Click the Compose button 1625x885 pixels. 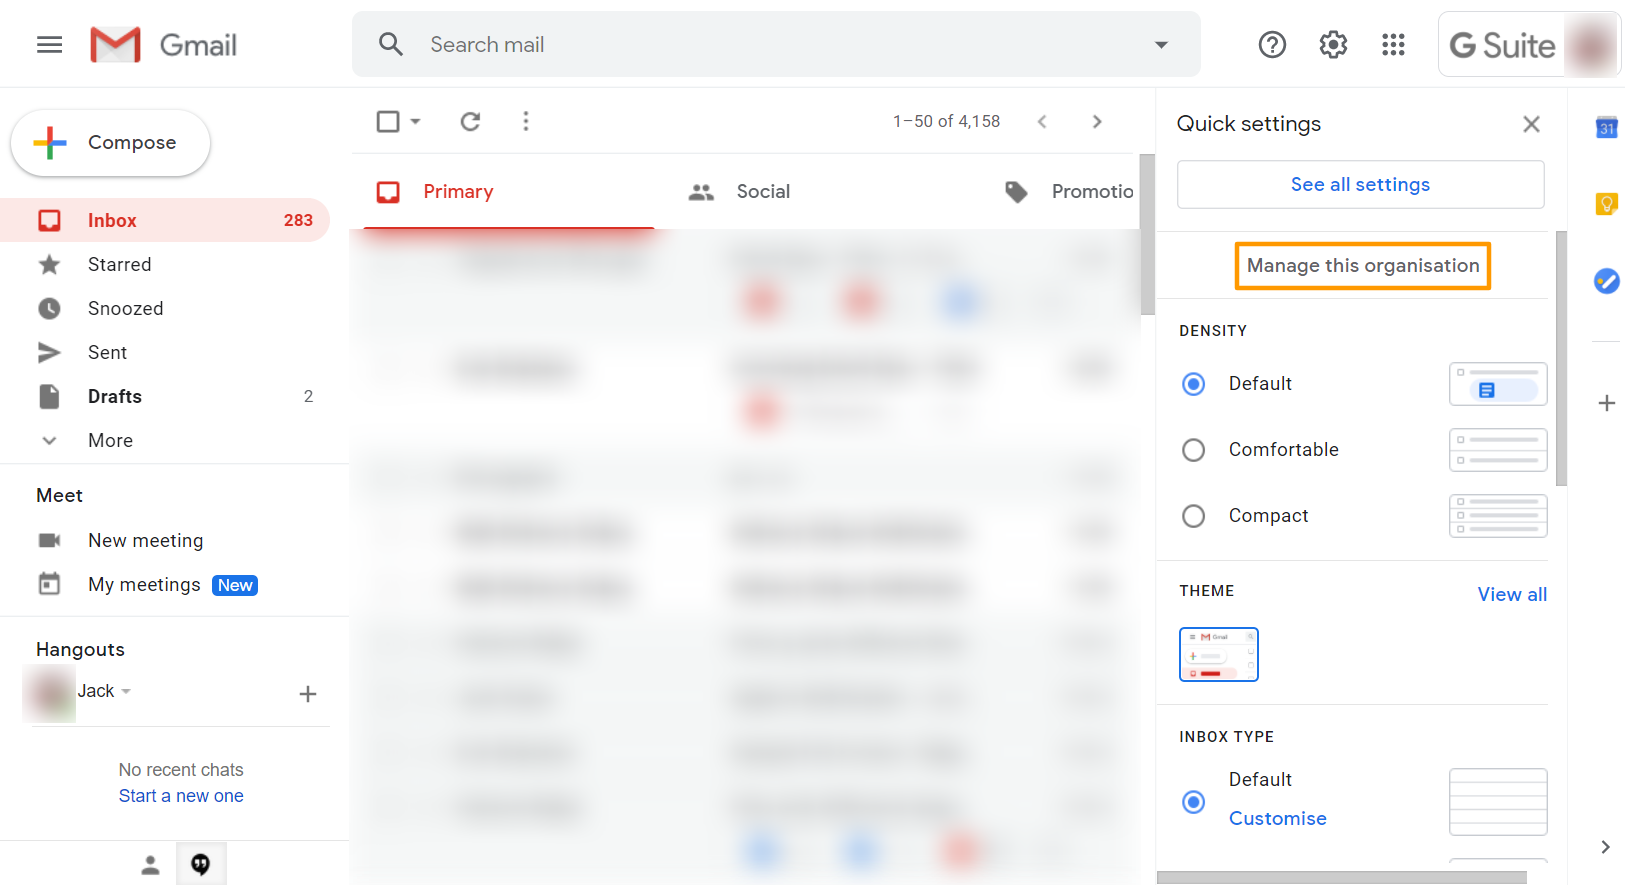[110, 143]
